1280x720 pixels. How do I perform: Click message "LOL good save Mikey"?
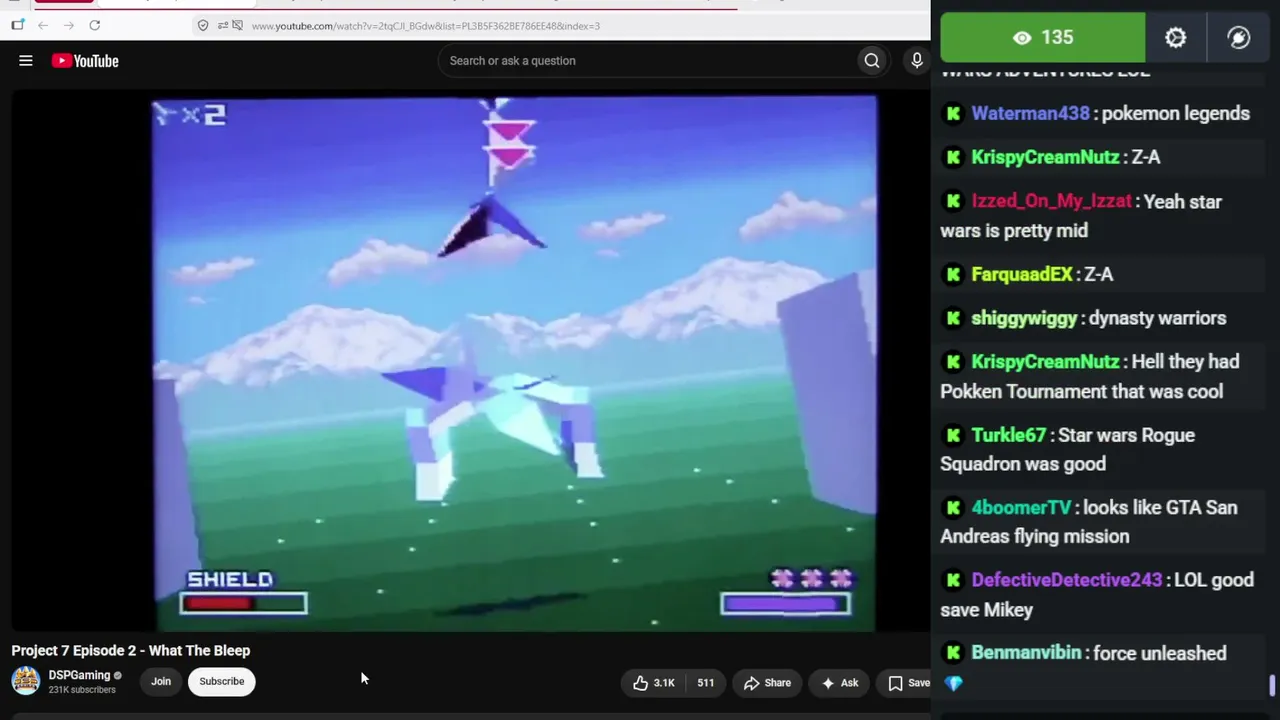pos(1097,594)
